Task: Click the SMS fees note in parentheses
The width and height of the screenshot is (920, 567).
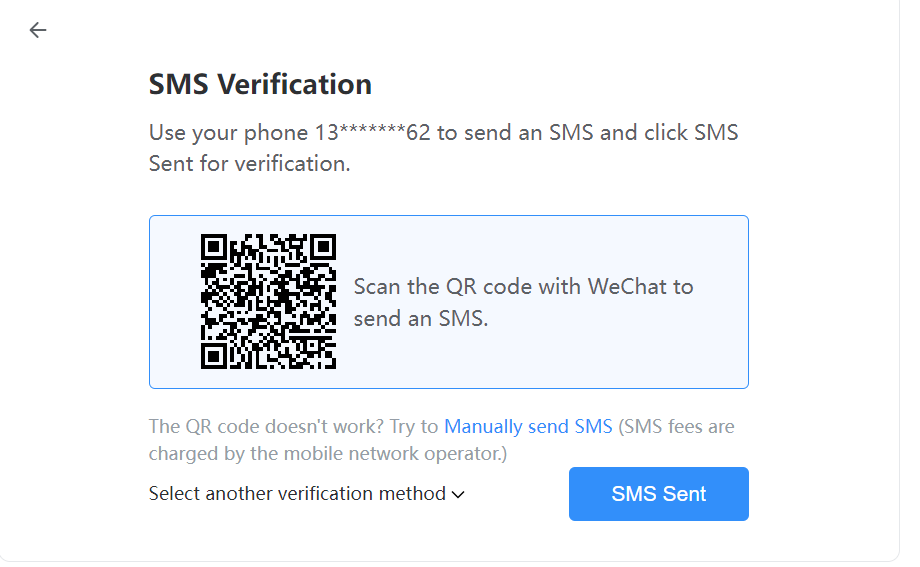Action: tap(676, 427)
